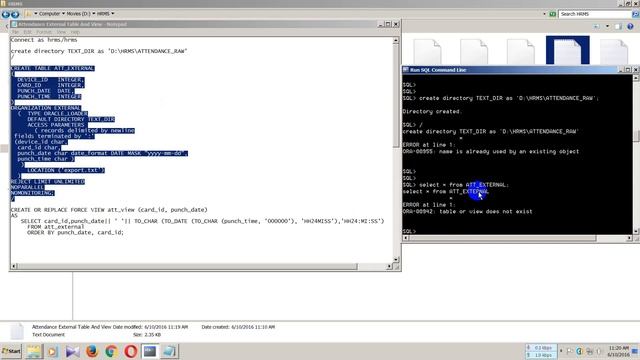The height and width of the screenshot is (360, 640).
Task: Click the Notepad horizontal scrollbar thumb
Action: [187, 266]
